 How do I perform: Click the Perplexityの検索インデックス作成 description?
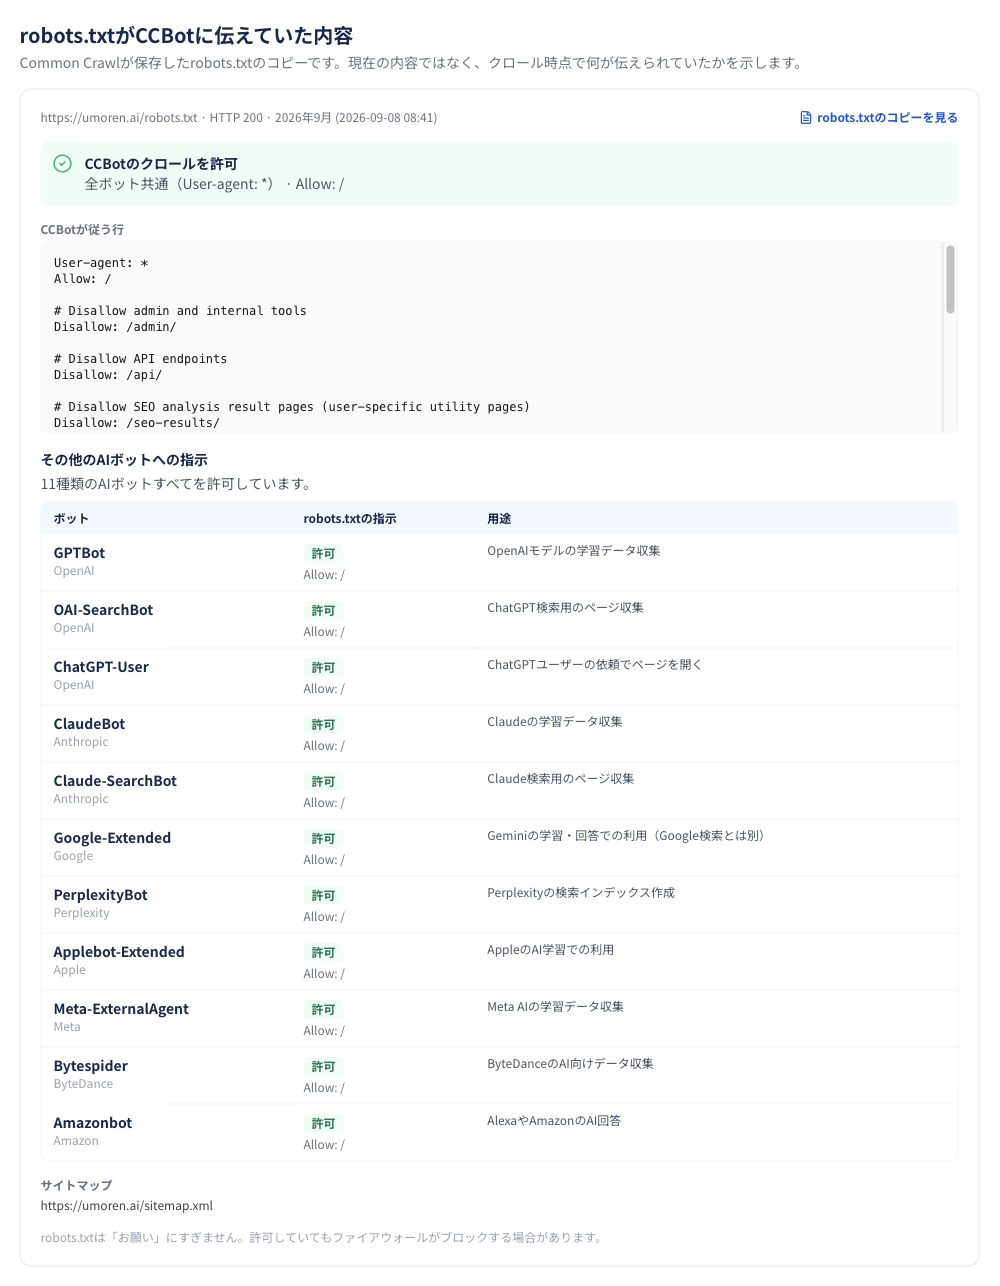pos(581,893)
